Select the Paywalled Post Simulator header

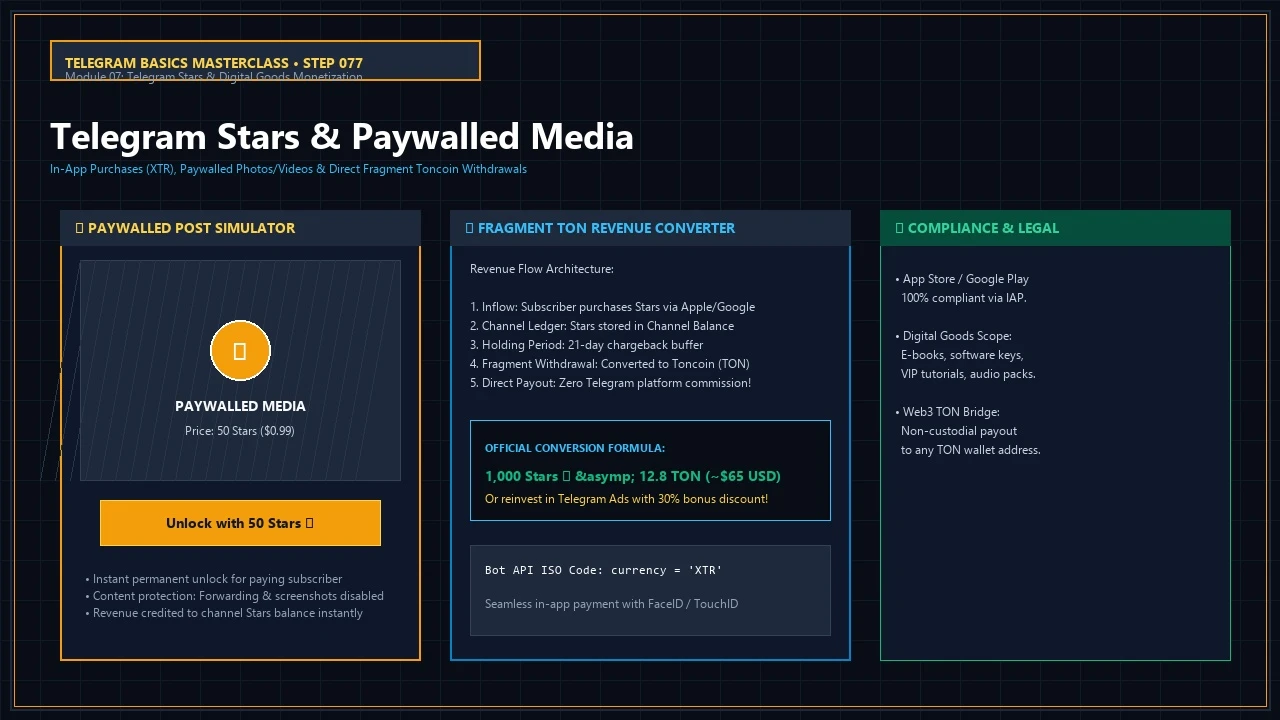click(240, 228)
